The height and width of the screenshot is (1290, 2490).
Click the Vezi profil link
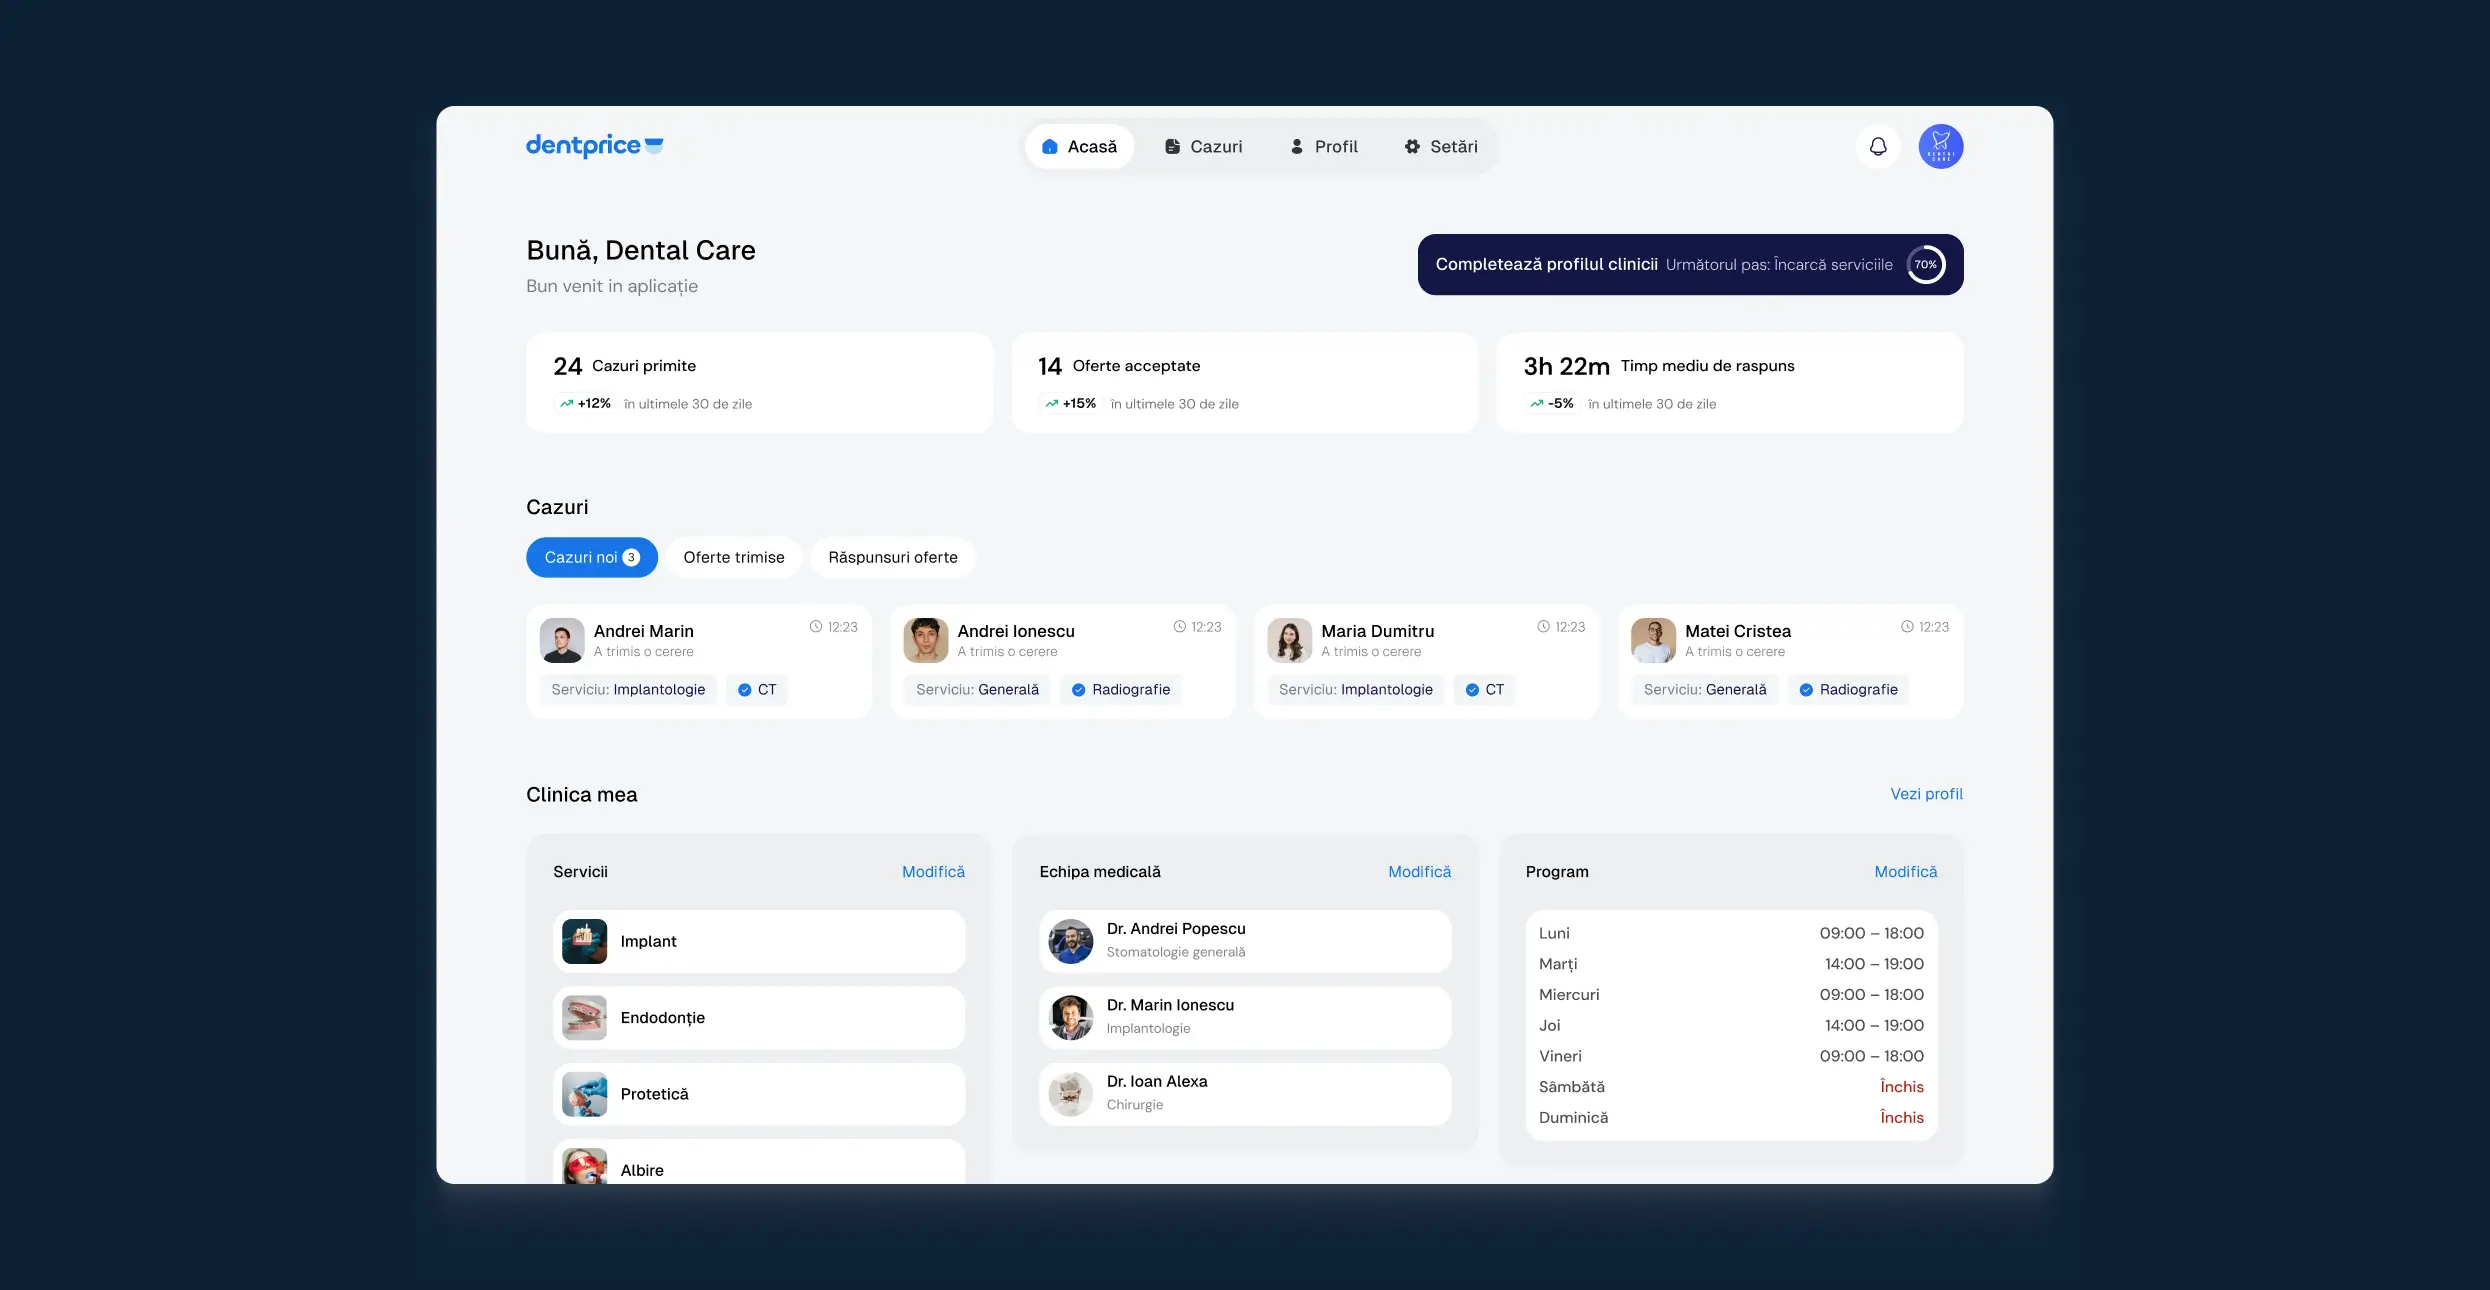(1926, 794)
